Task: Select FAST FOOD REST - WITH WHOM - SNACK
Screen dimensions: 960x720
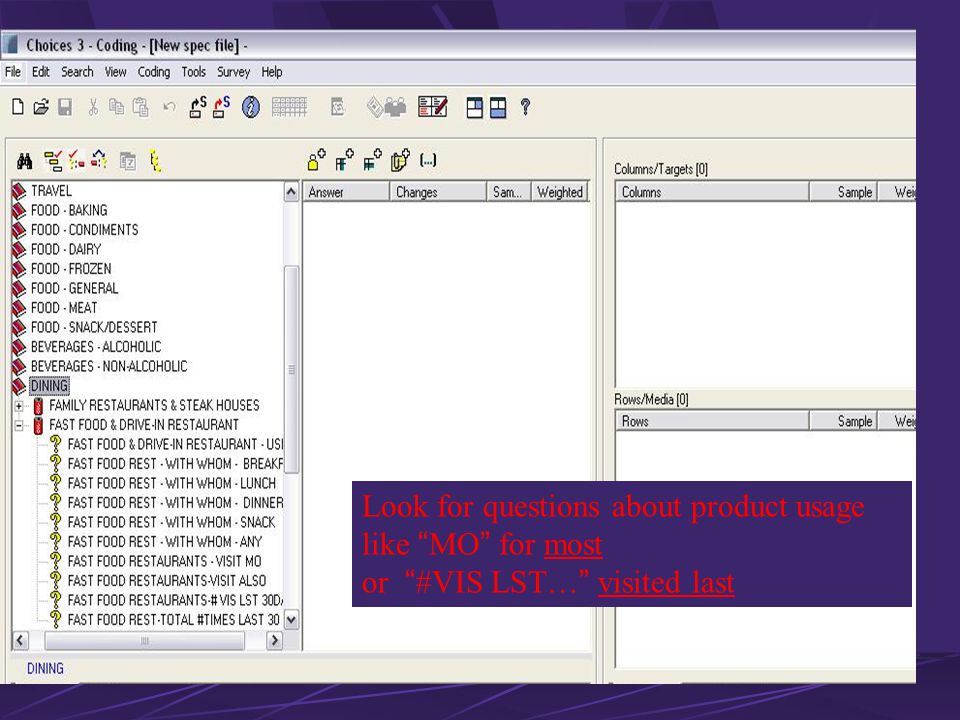Action: pos(171,523)
